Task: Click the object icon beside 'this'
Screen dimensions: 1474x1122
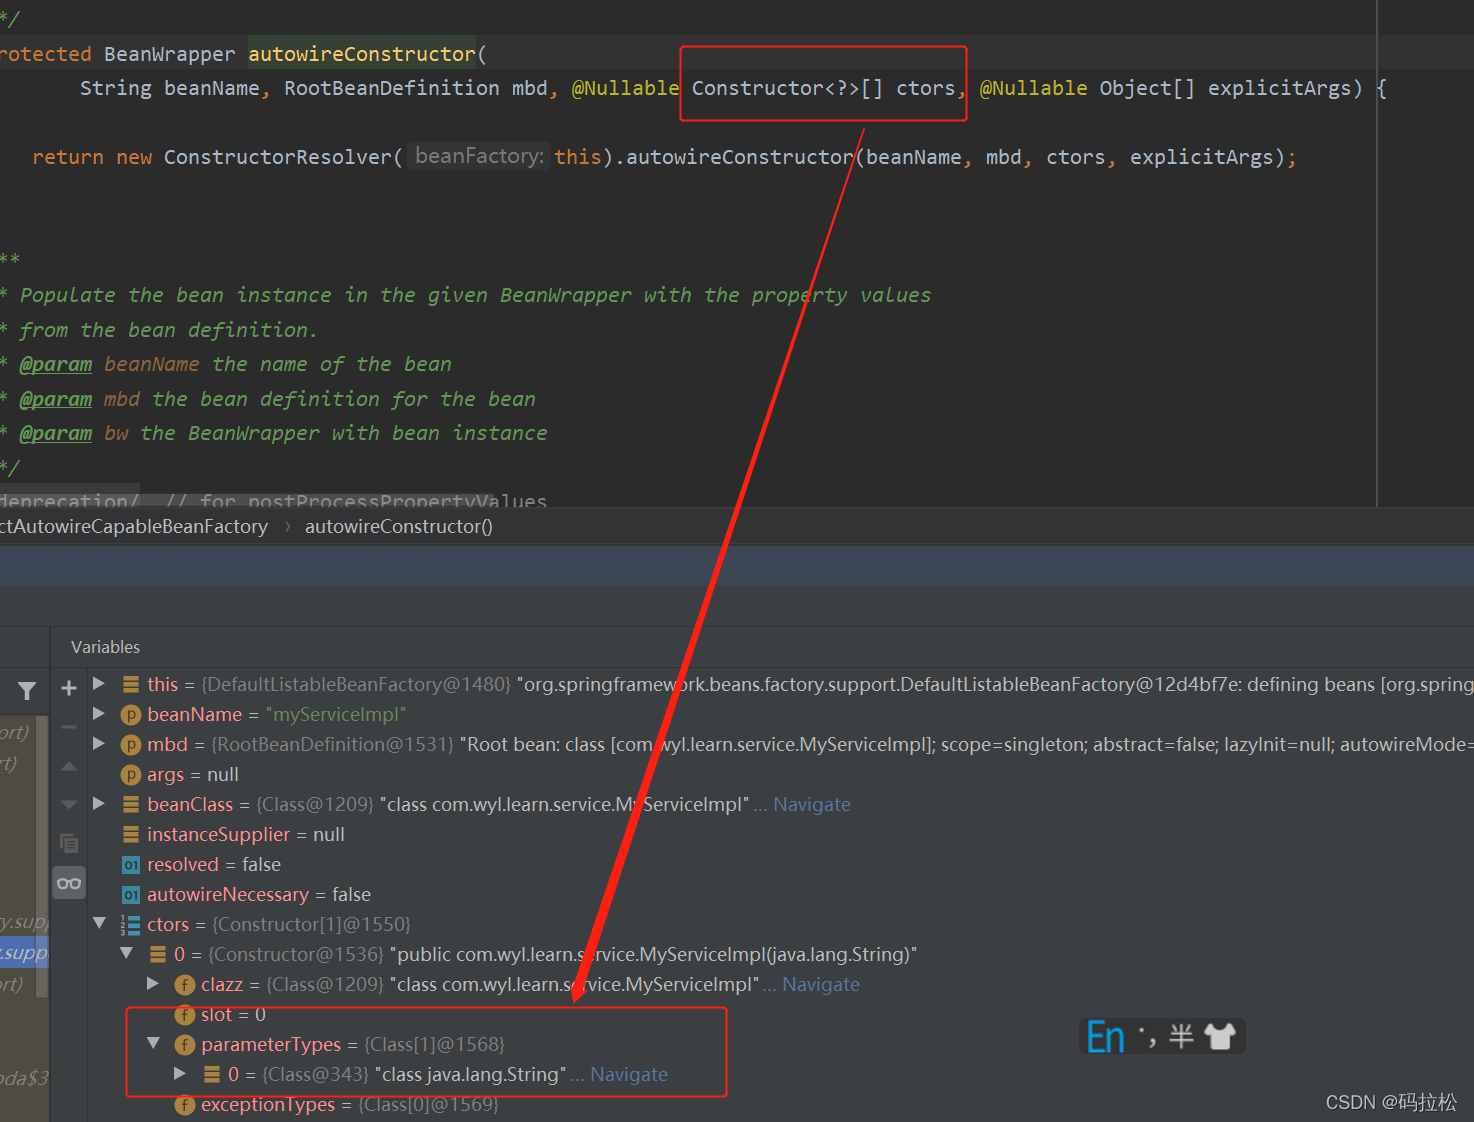Action: (131, 684)
